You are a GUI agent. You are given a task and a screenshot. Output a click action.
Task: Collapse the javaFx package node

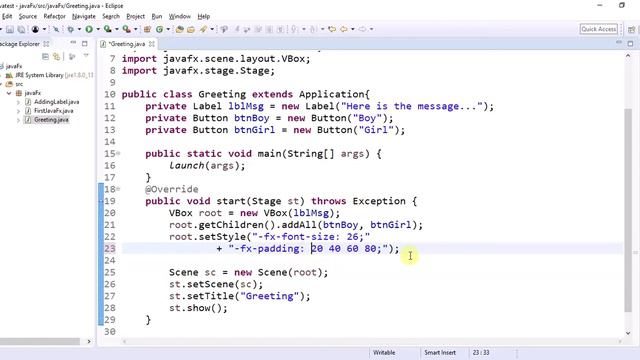click(x=9, y=93)
